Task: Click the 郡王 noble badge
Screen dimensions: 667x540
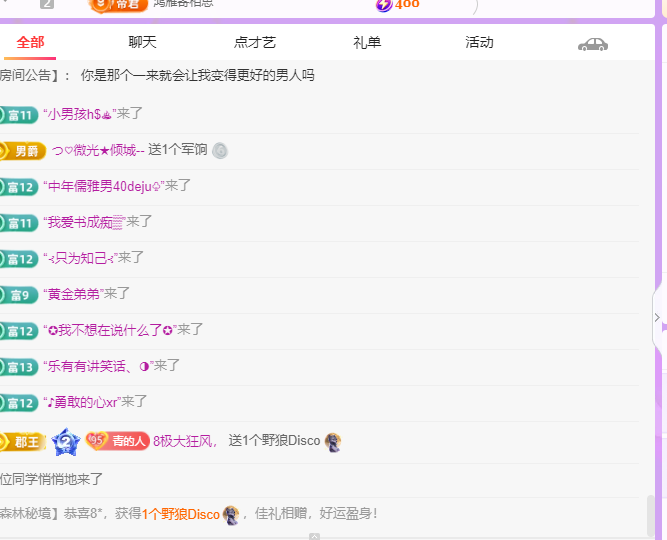Action: click(x=22, y=441)
